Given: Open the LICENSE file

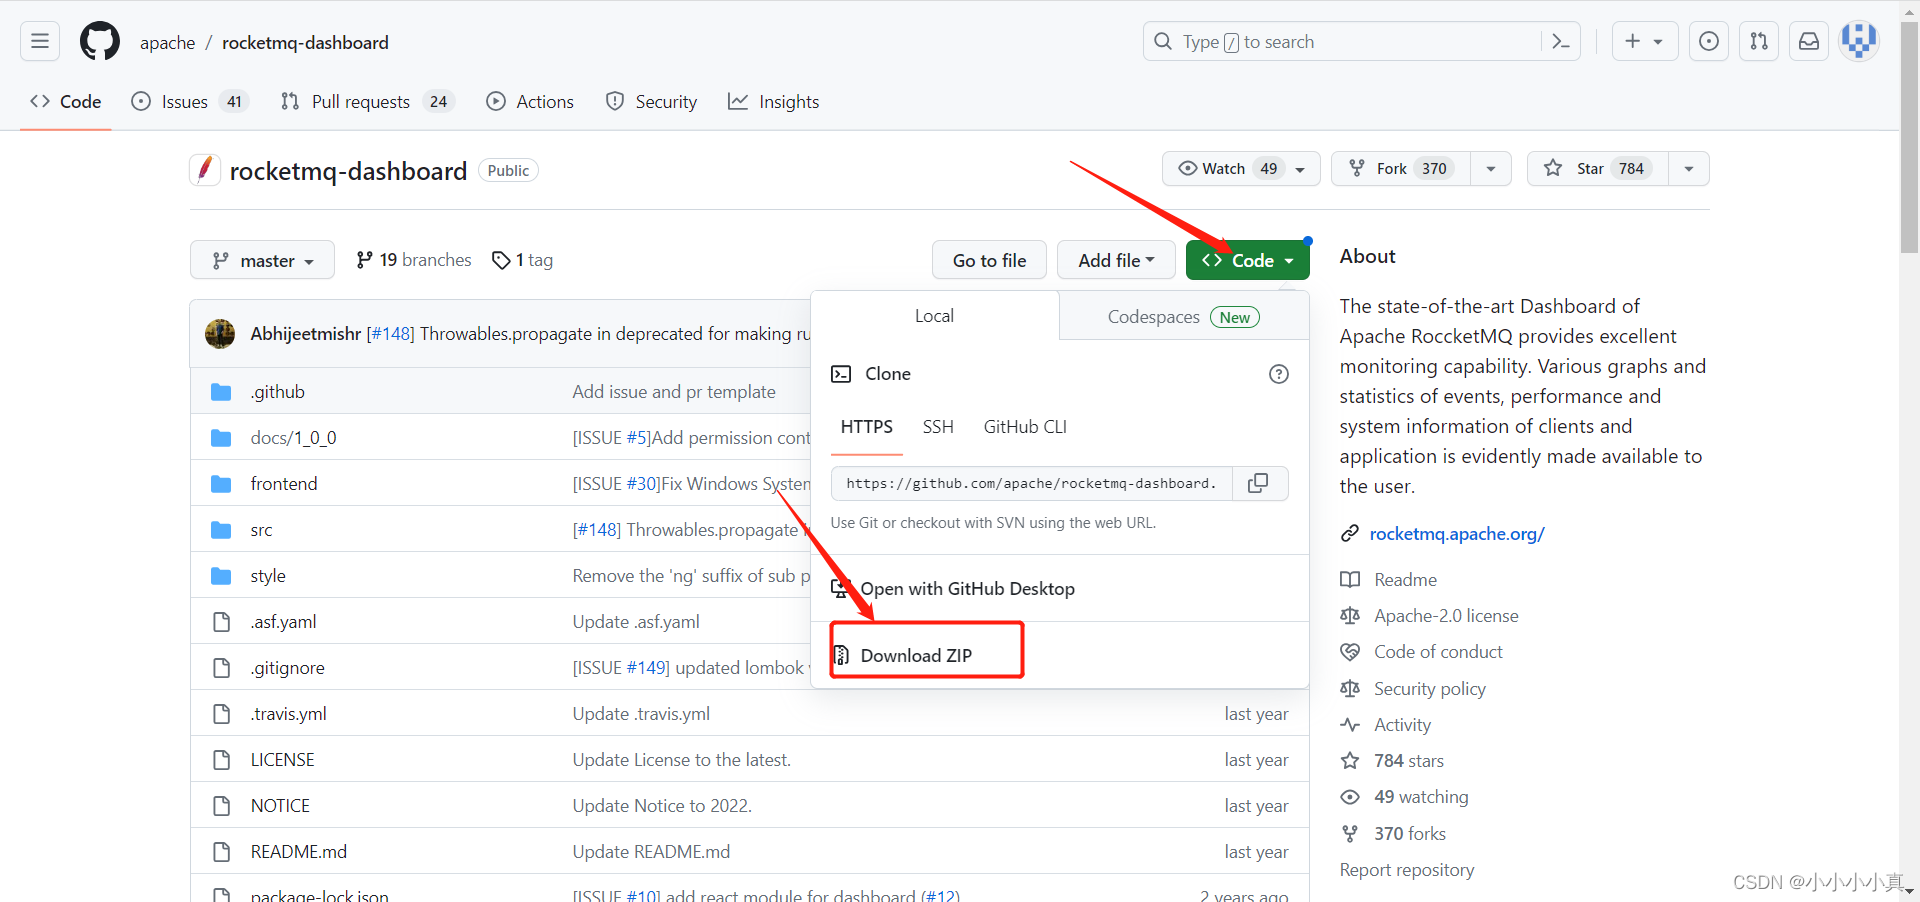Looking at the screenshot, I should click(282, 760).
